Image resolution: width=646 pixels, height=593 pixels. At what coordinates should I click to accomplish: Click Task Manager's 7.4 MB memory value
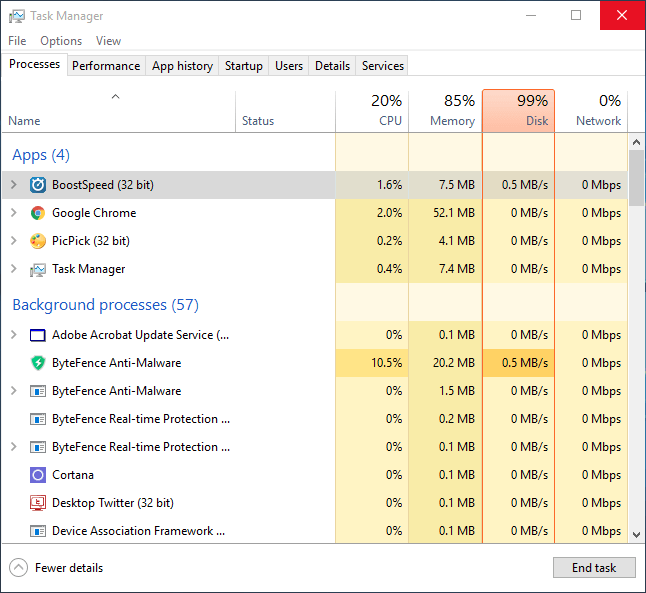(x=456, y=269)
